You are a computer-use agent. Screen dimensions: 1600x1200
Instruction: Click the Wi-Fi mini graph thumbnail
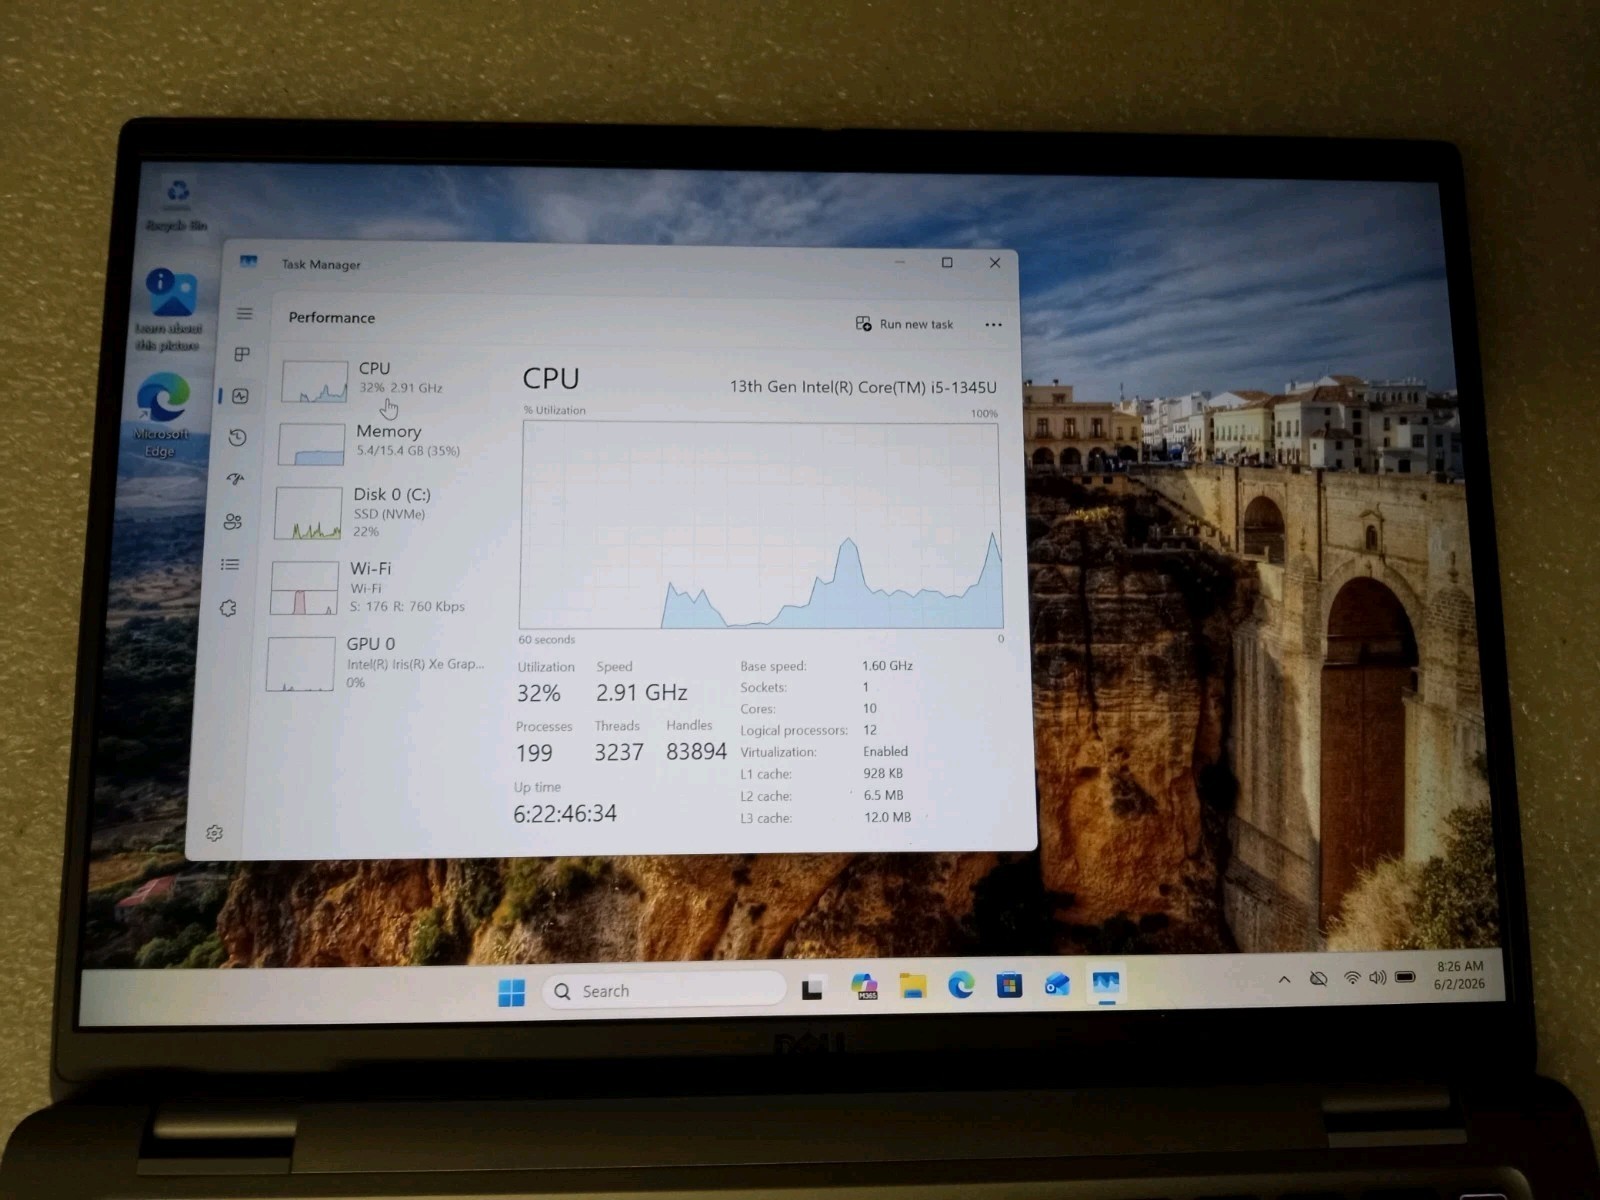(x=304, y=588)
